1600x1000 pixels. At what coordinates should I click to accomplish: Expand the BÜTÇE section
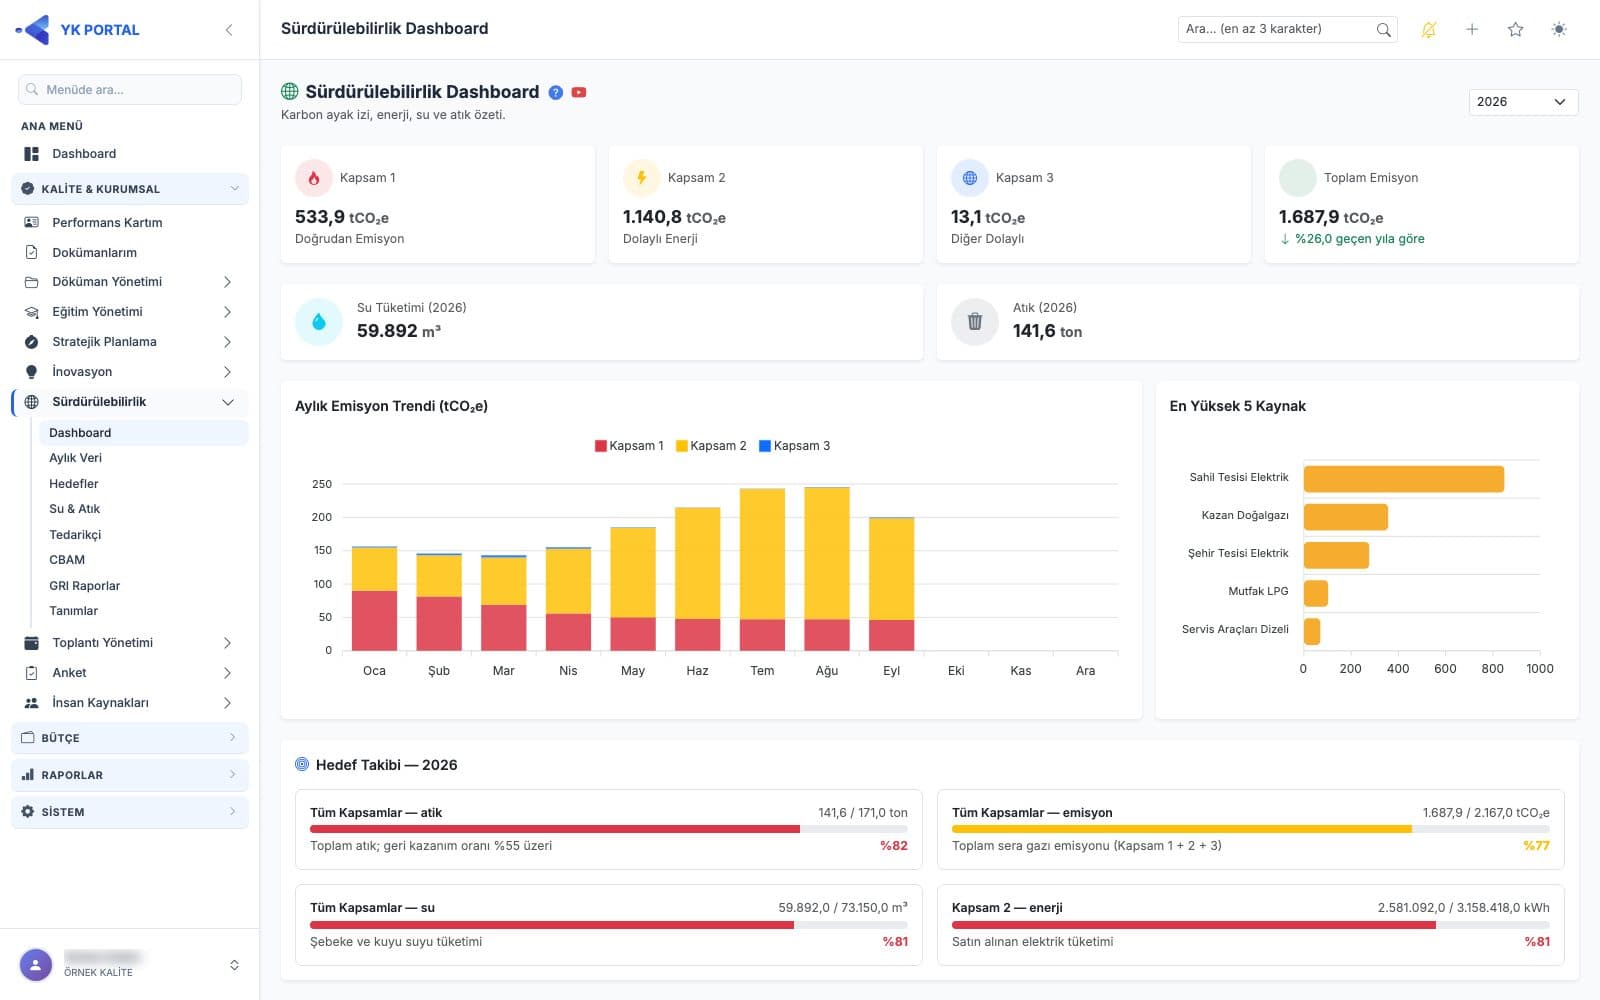pos(130,738)
